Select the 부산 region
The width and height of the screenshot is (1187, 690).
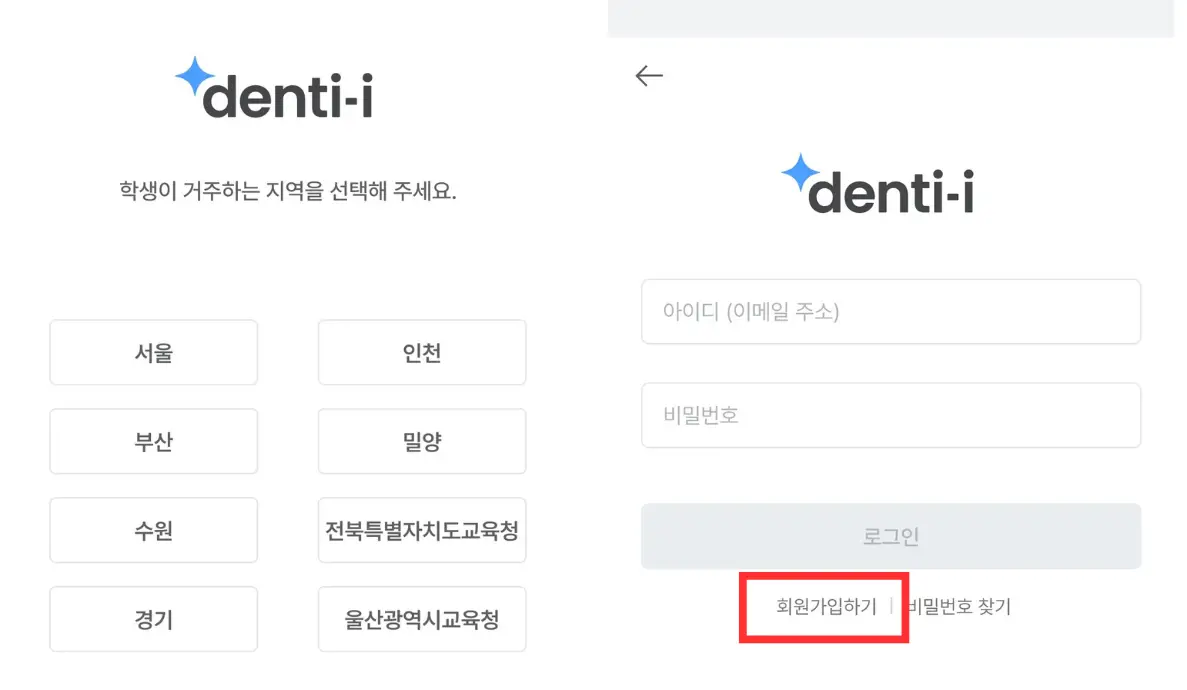153,441
